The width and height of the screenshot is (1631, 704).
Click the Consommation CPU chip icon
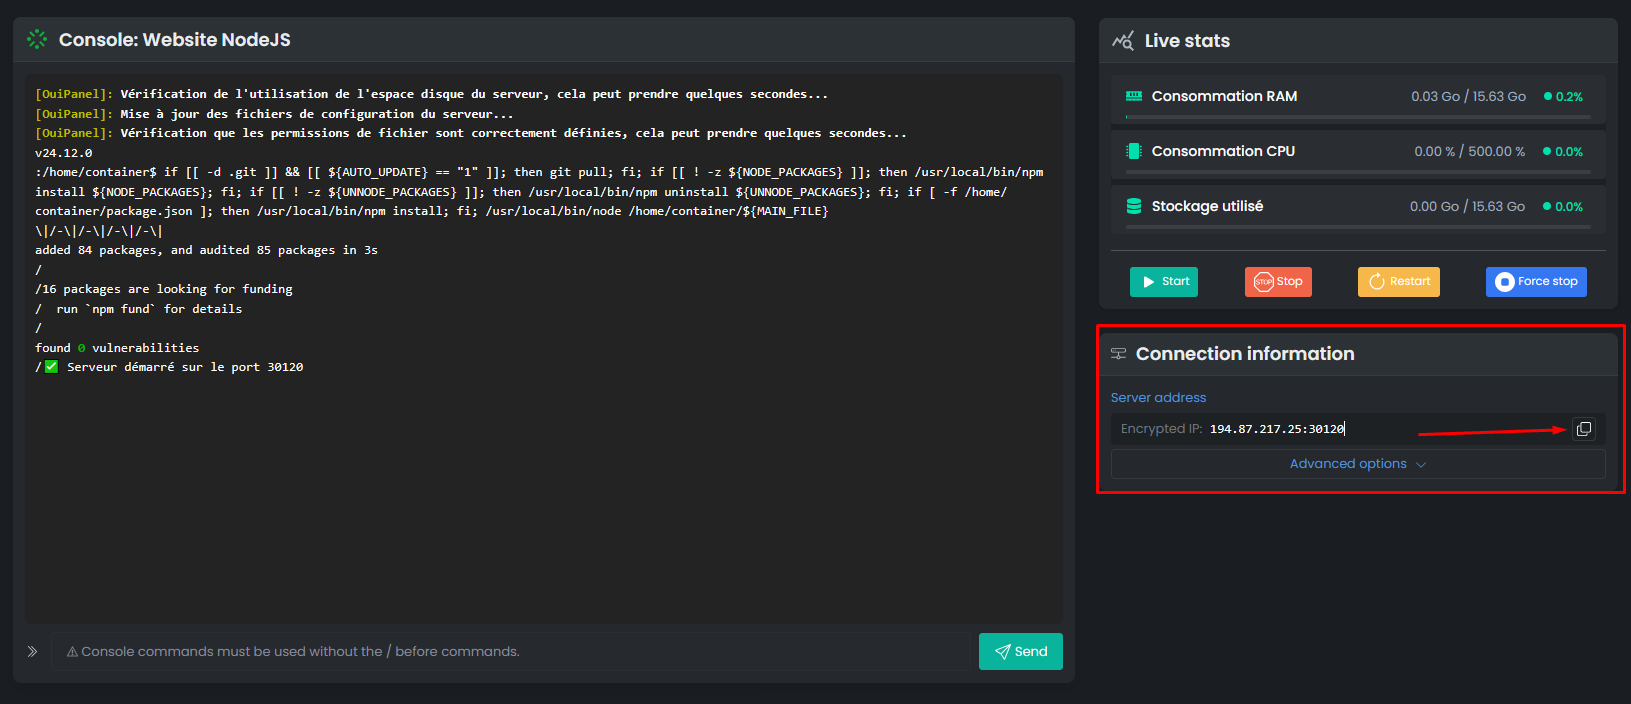(1133, 151)
